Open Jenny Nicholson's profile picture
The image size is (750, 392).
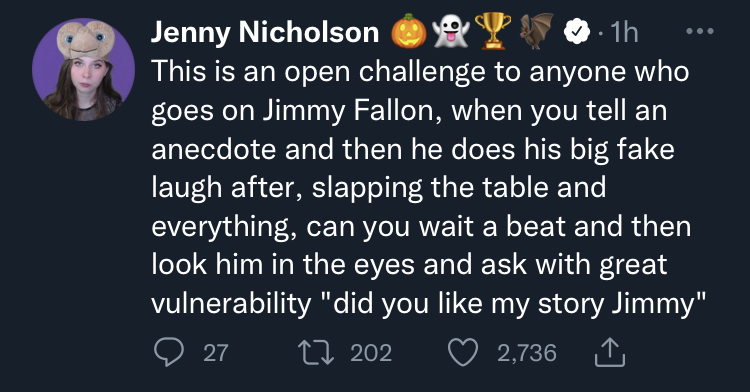(x=84, y=69)
